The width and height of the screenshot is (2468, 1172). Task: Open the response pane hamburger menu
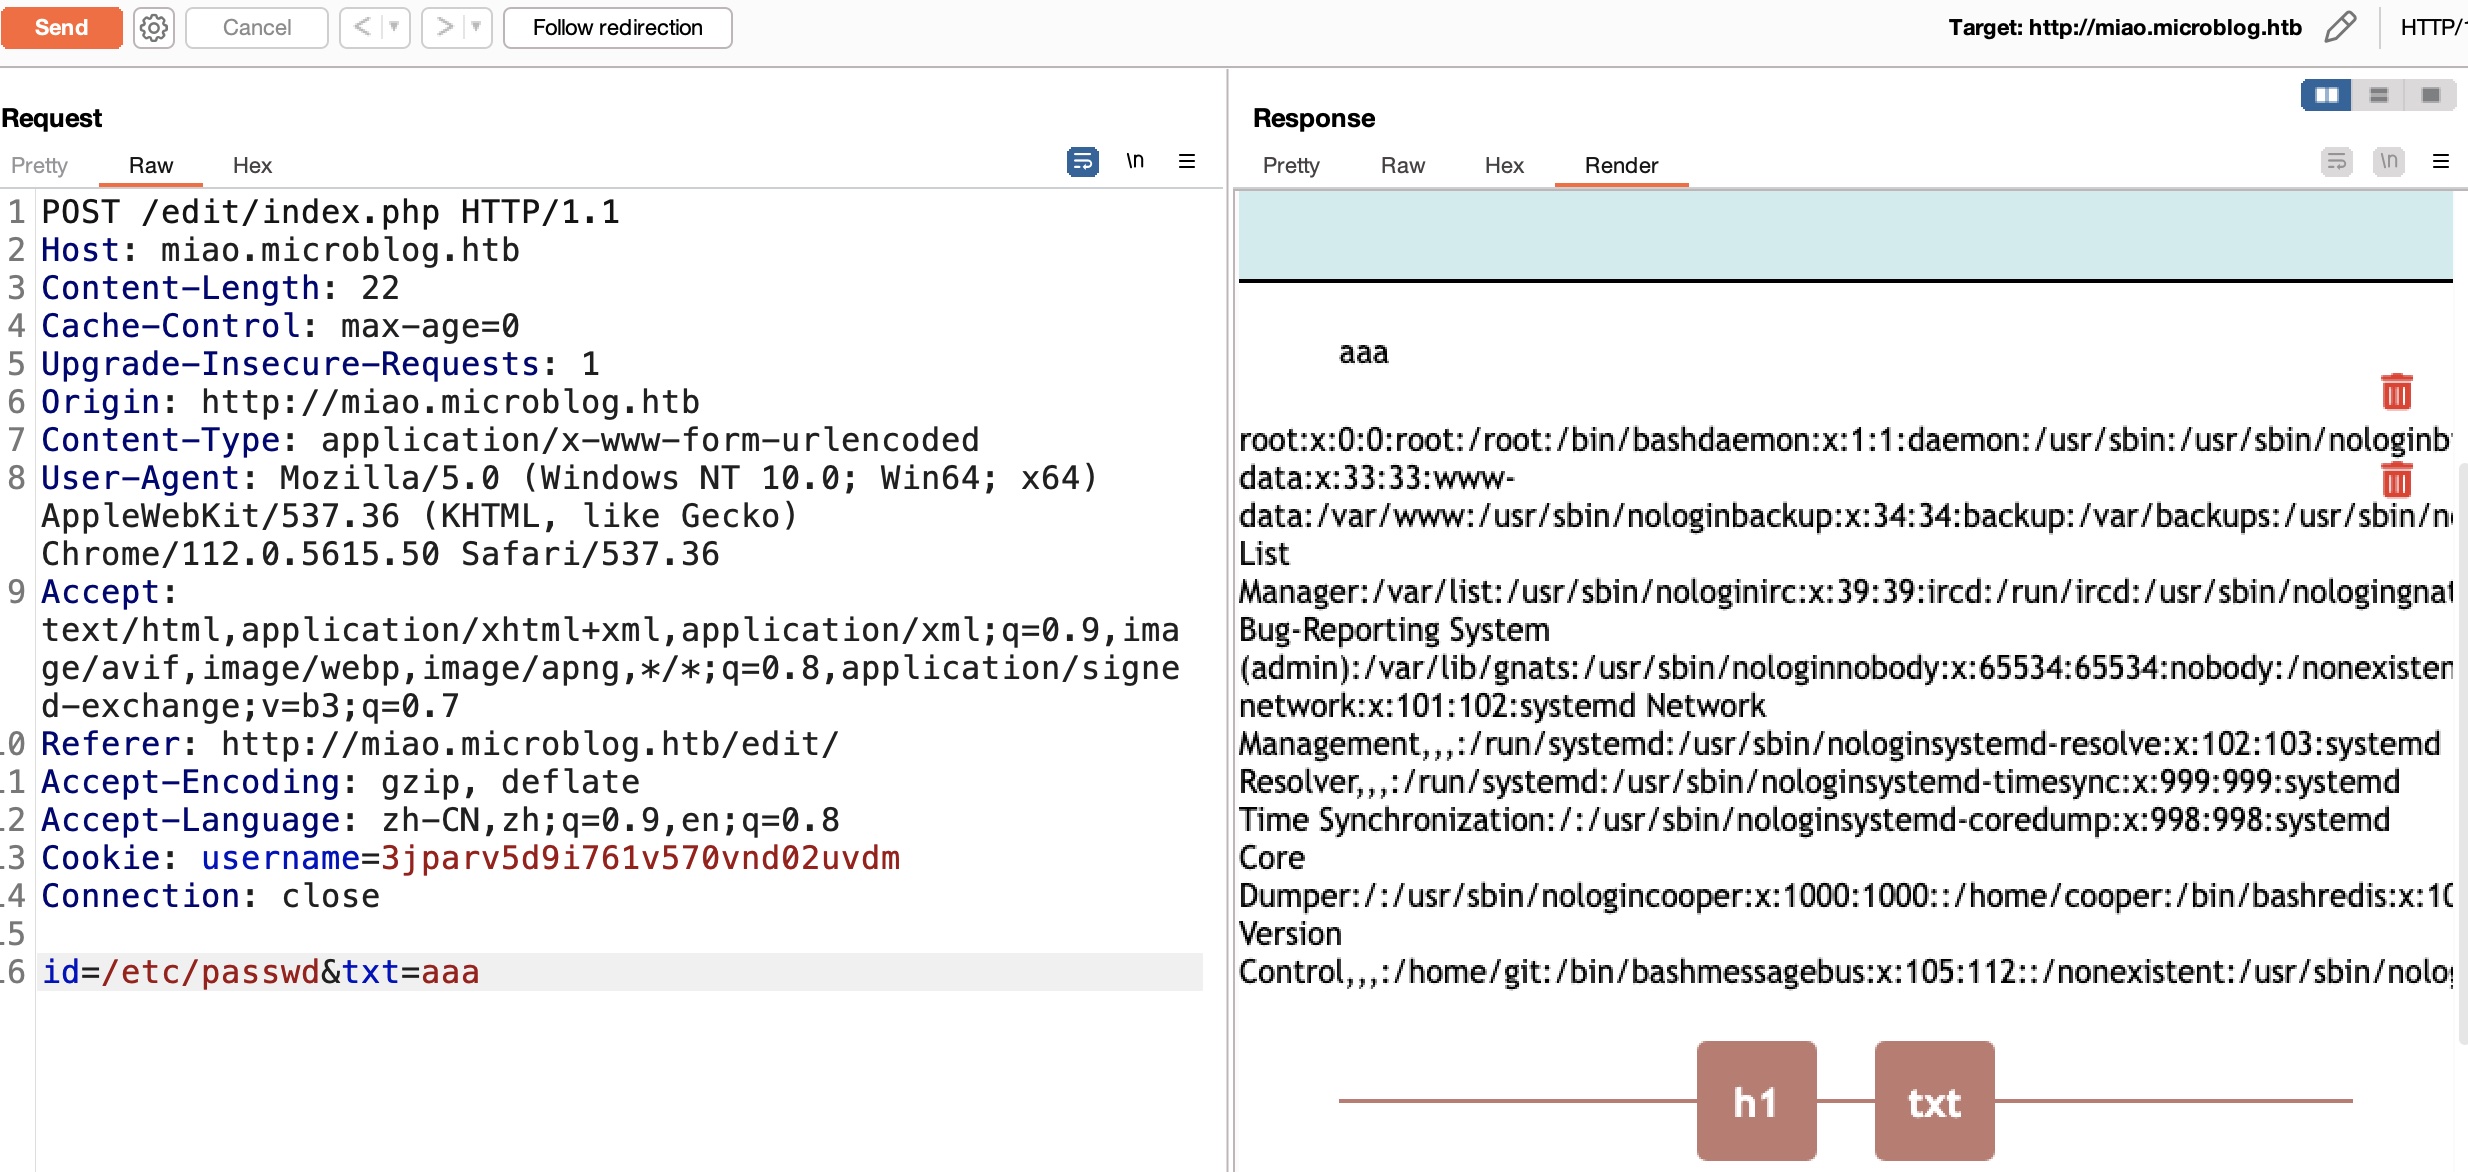pyautogui.click(x=2441, y=161)
